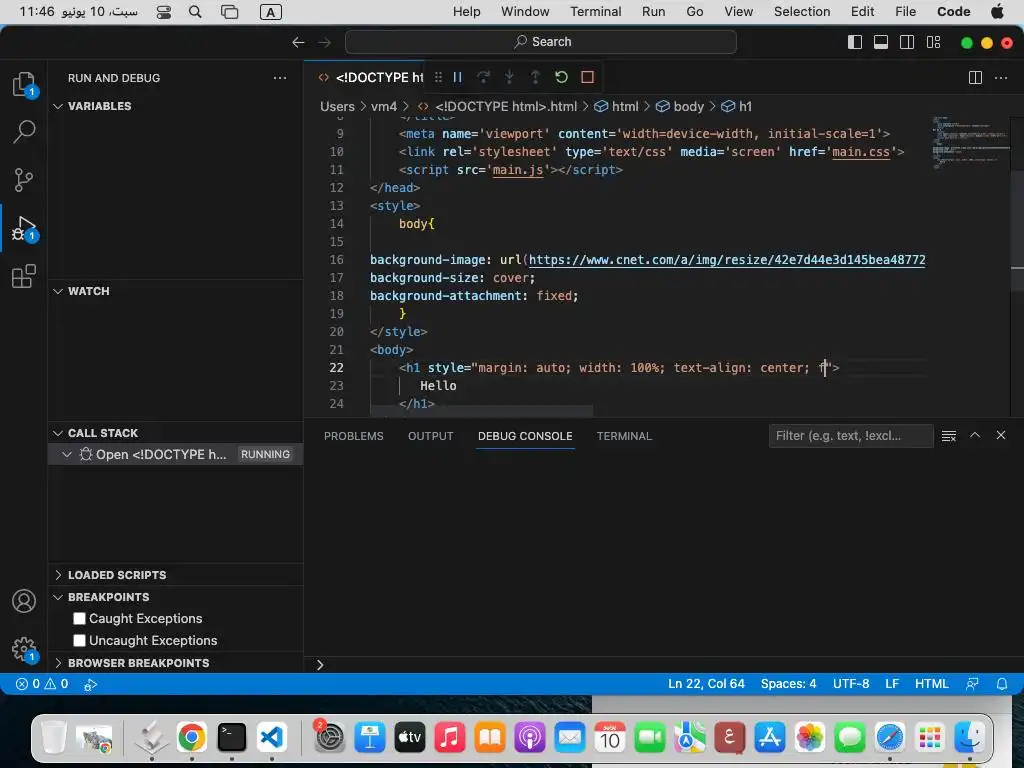The width and height of the screenshot is (1024, 768).
Task: Toggle the secondary side bar layout icon
Action: tap(906, 42)
